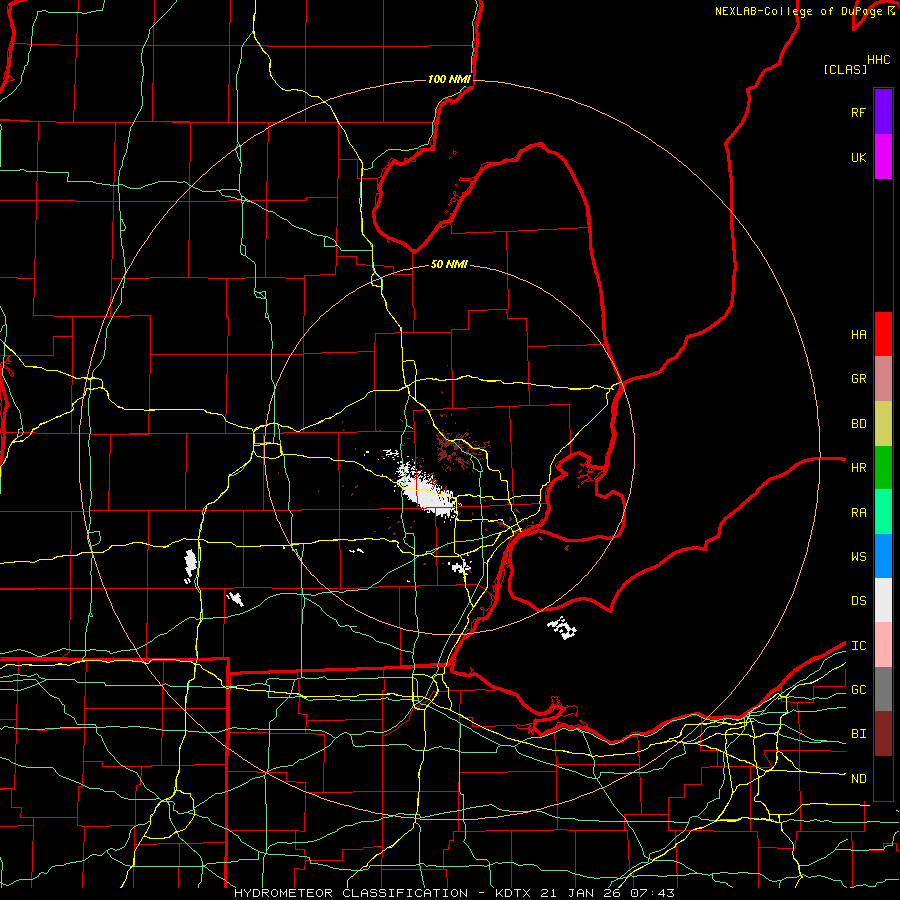Click the gray GC legend color swatch
This screenshot has width=900, height=900.
[883, 689]
